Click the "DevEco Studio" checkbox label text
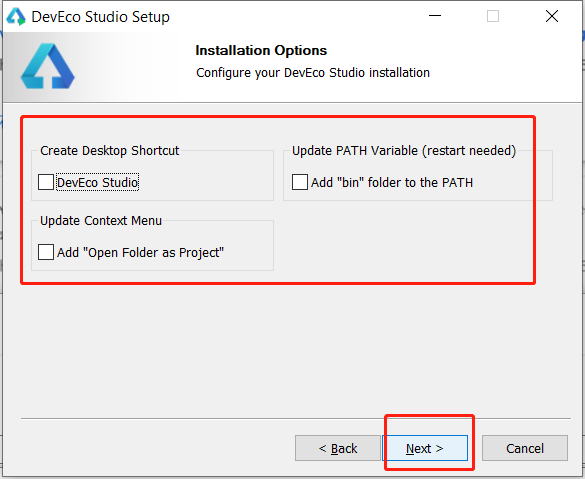 (97, 182)
